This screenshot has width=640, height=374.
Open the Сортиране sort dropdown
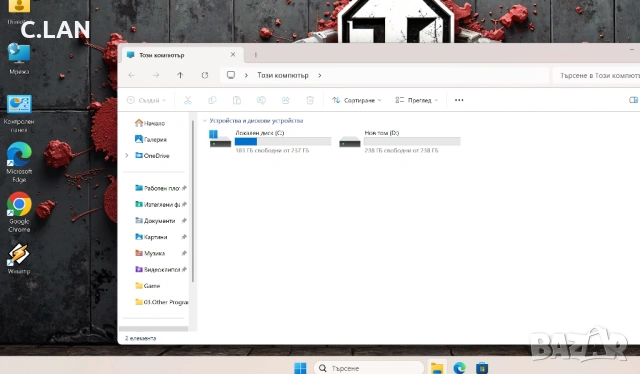point(357,100)
